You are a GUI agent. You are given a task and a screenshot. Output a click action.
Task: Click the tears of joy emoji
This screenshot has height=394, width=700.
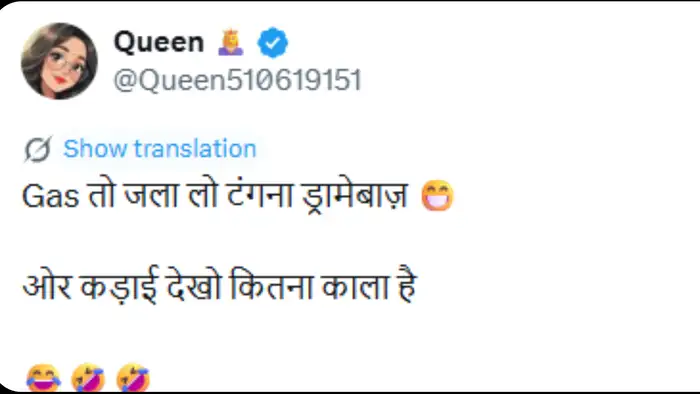pos(43,379)
